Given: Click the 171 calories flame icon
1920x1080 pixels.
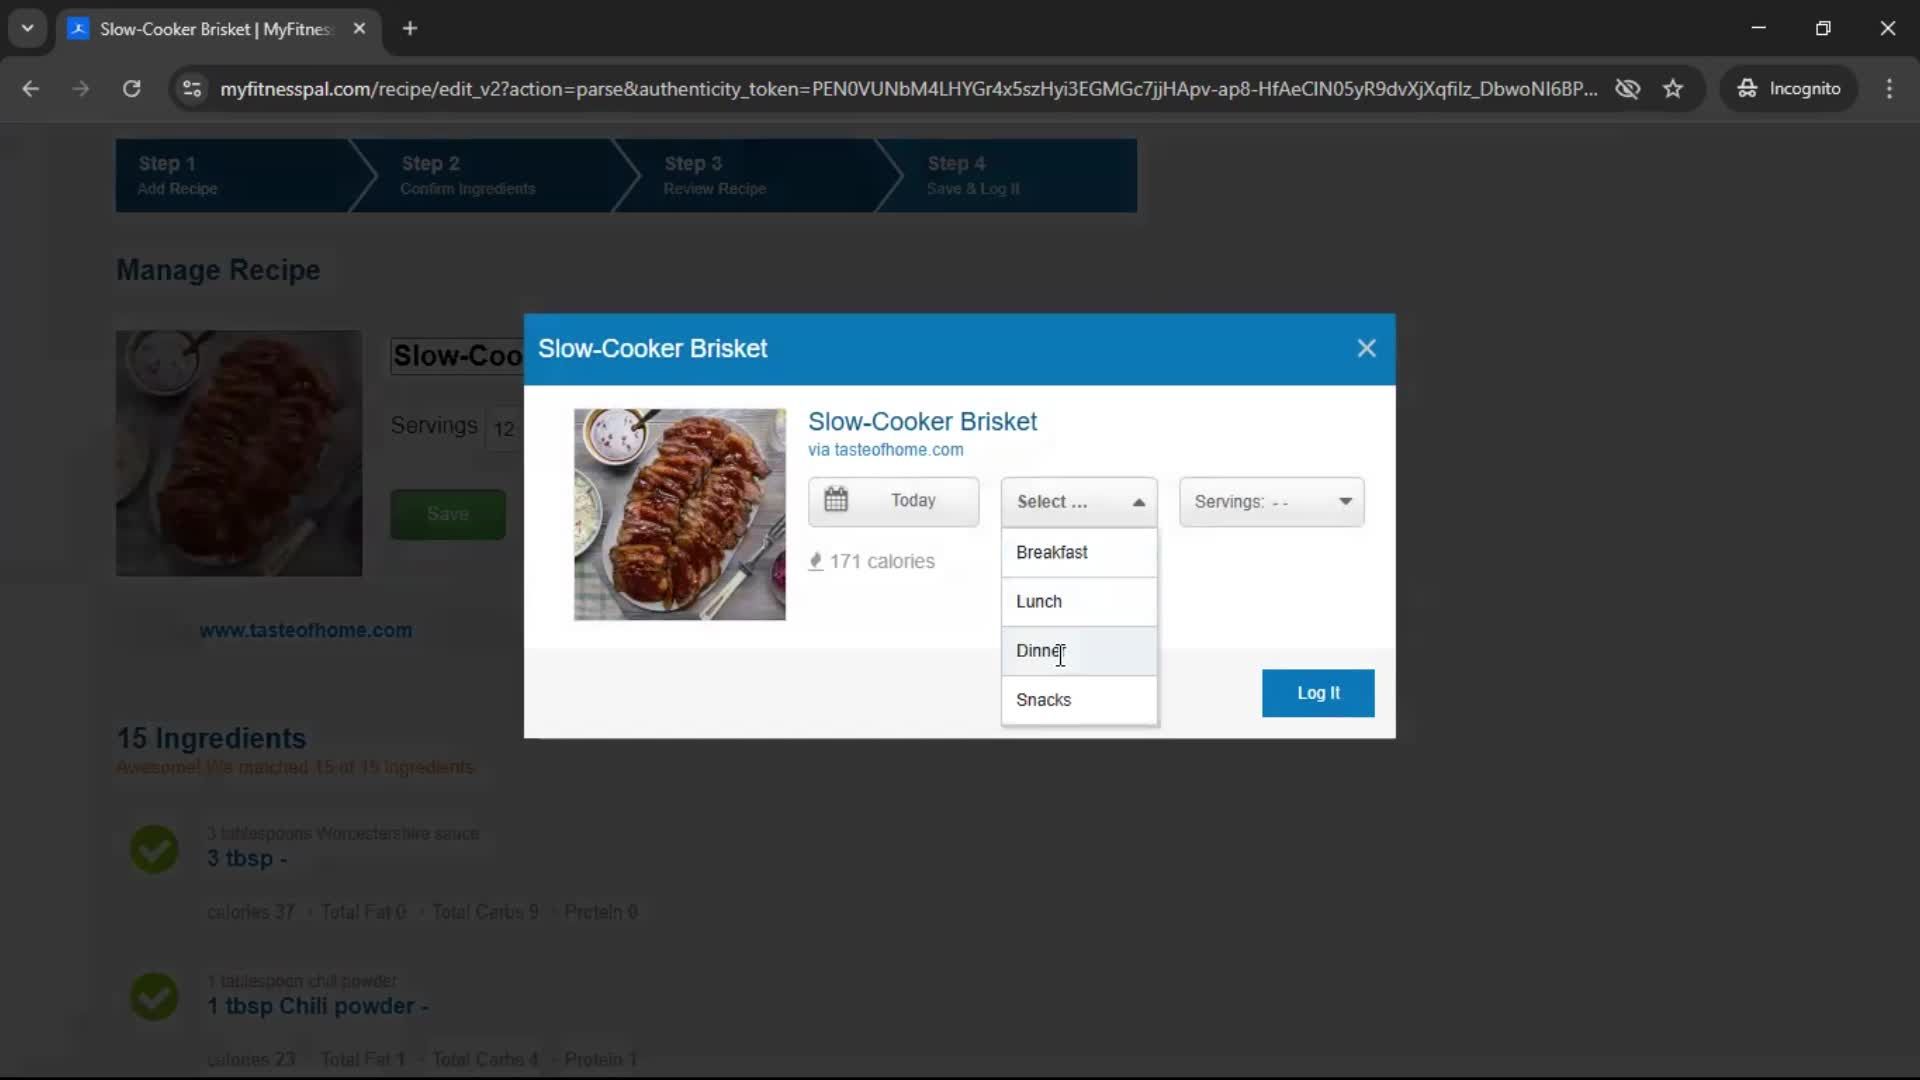Looking at the screenshot, I should tap(816, 561).
